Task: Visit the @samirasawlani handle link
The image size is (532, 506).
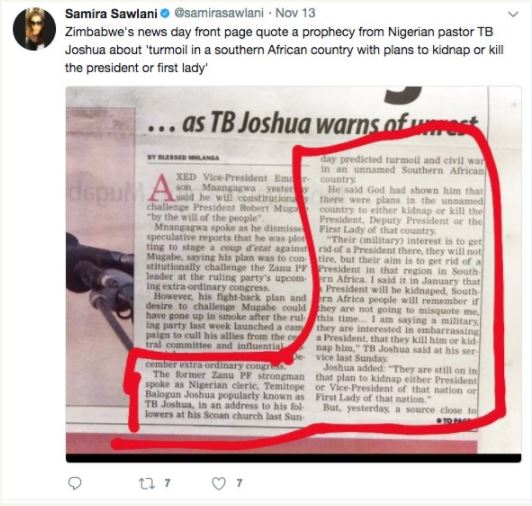Action: coord(219,13)
